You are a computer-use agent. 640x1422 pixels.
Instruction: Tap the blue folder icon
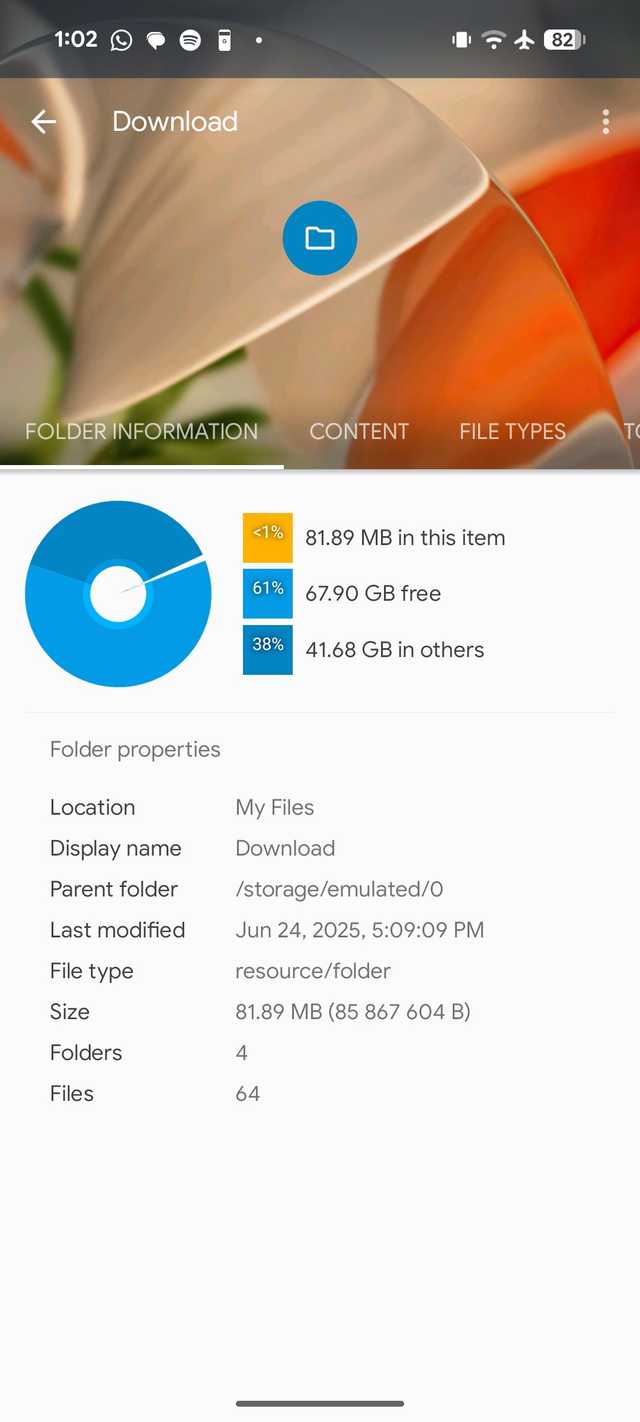(x=320, y=238)
